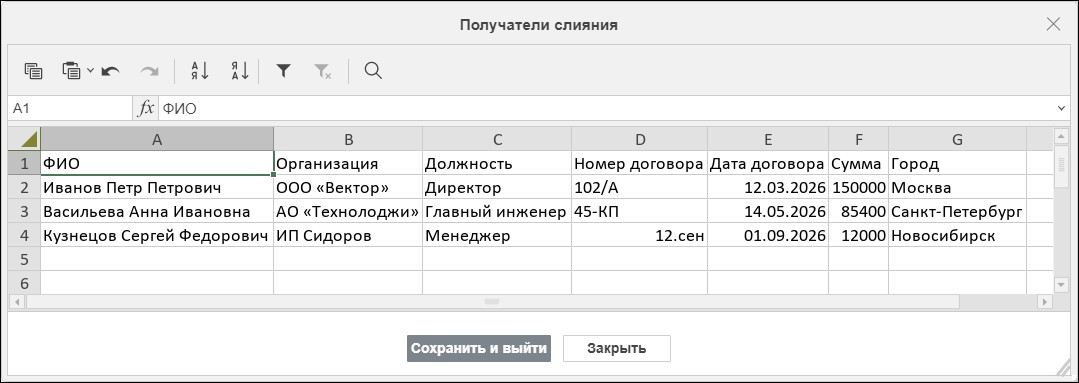Select cell Главный инженер

coord(497,212)
